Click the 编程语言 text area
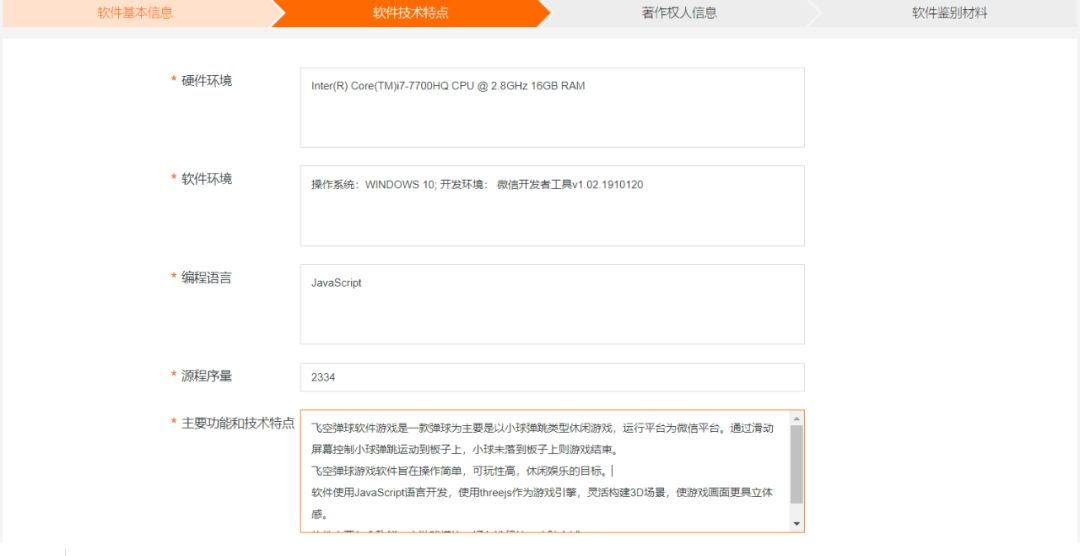The image size is (1080, 556). (552, 304)
